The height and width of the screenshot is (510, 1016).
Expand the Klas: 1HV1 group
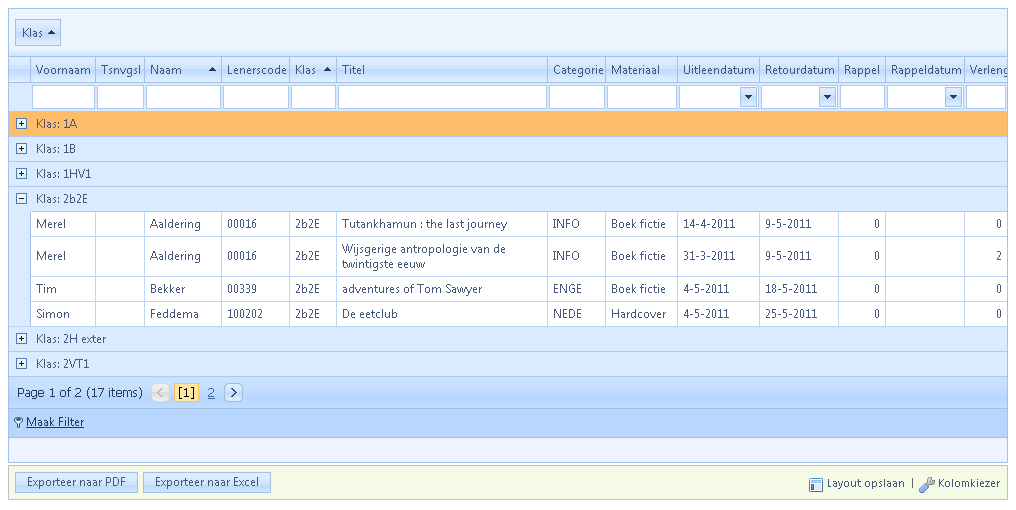[21, 174]
